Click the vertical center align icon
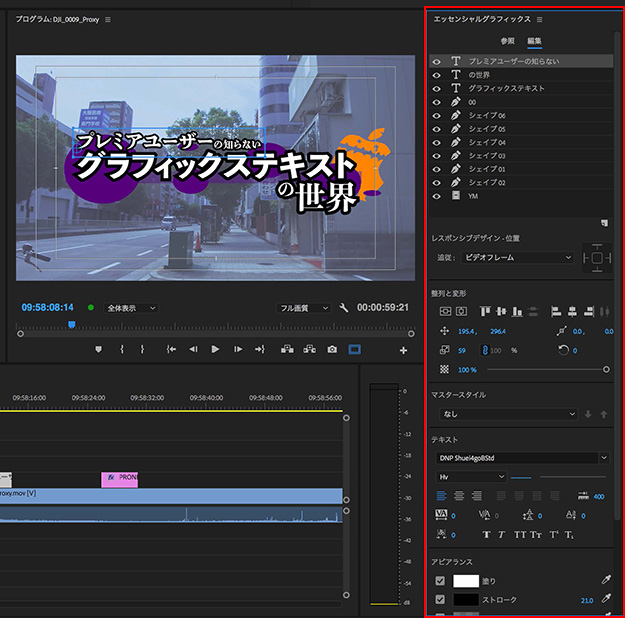 (x=445, y=311)
